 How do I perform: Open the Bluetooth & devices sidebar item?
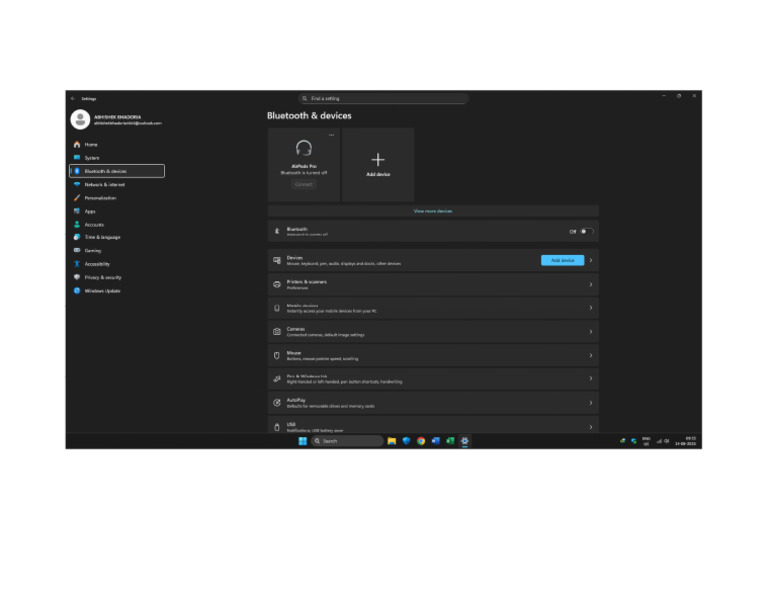tap(117, 171)
